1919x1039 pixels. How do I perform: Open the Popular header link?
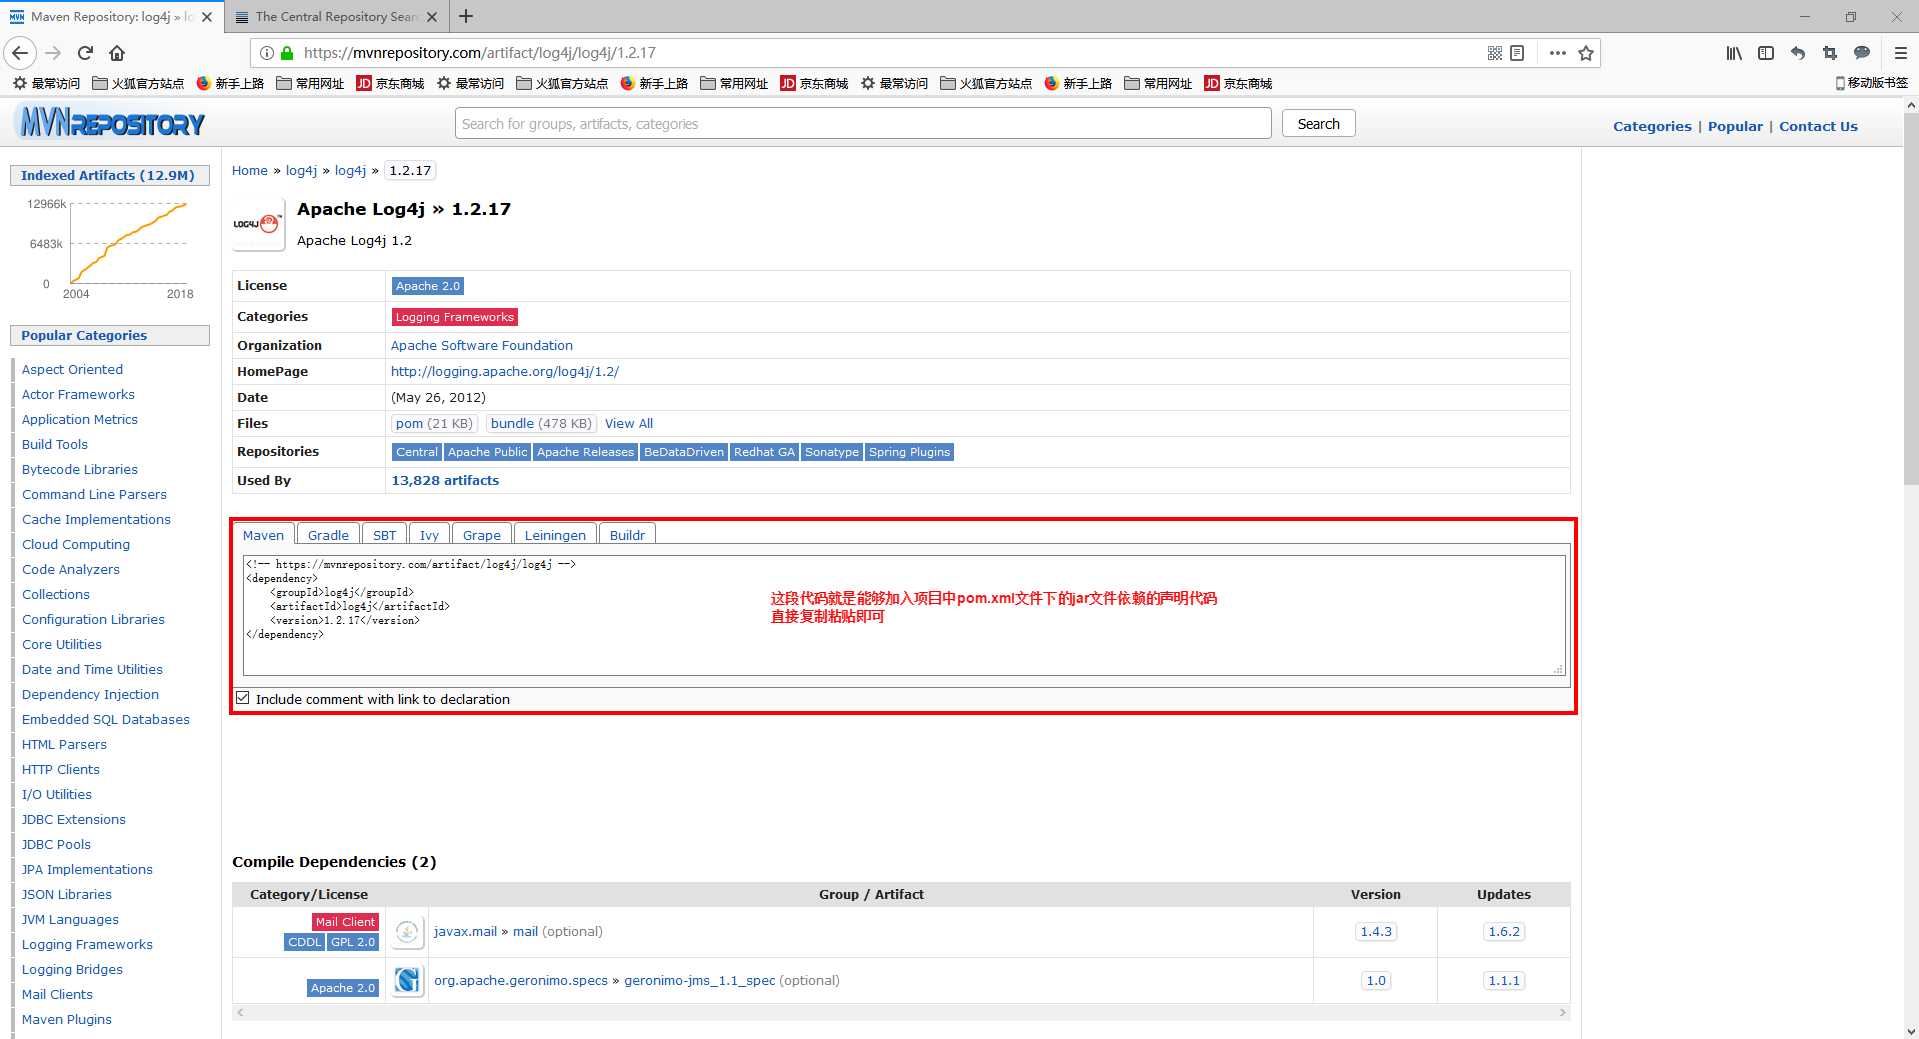(x=1735, y=126)
